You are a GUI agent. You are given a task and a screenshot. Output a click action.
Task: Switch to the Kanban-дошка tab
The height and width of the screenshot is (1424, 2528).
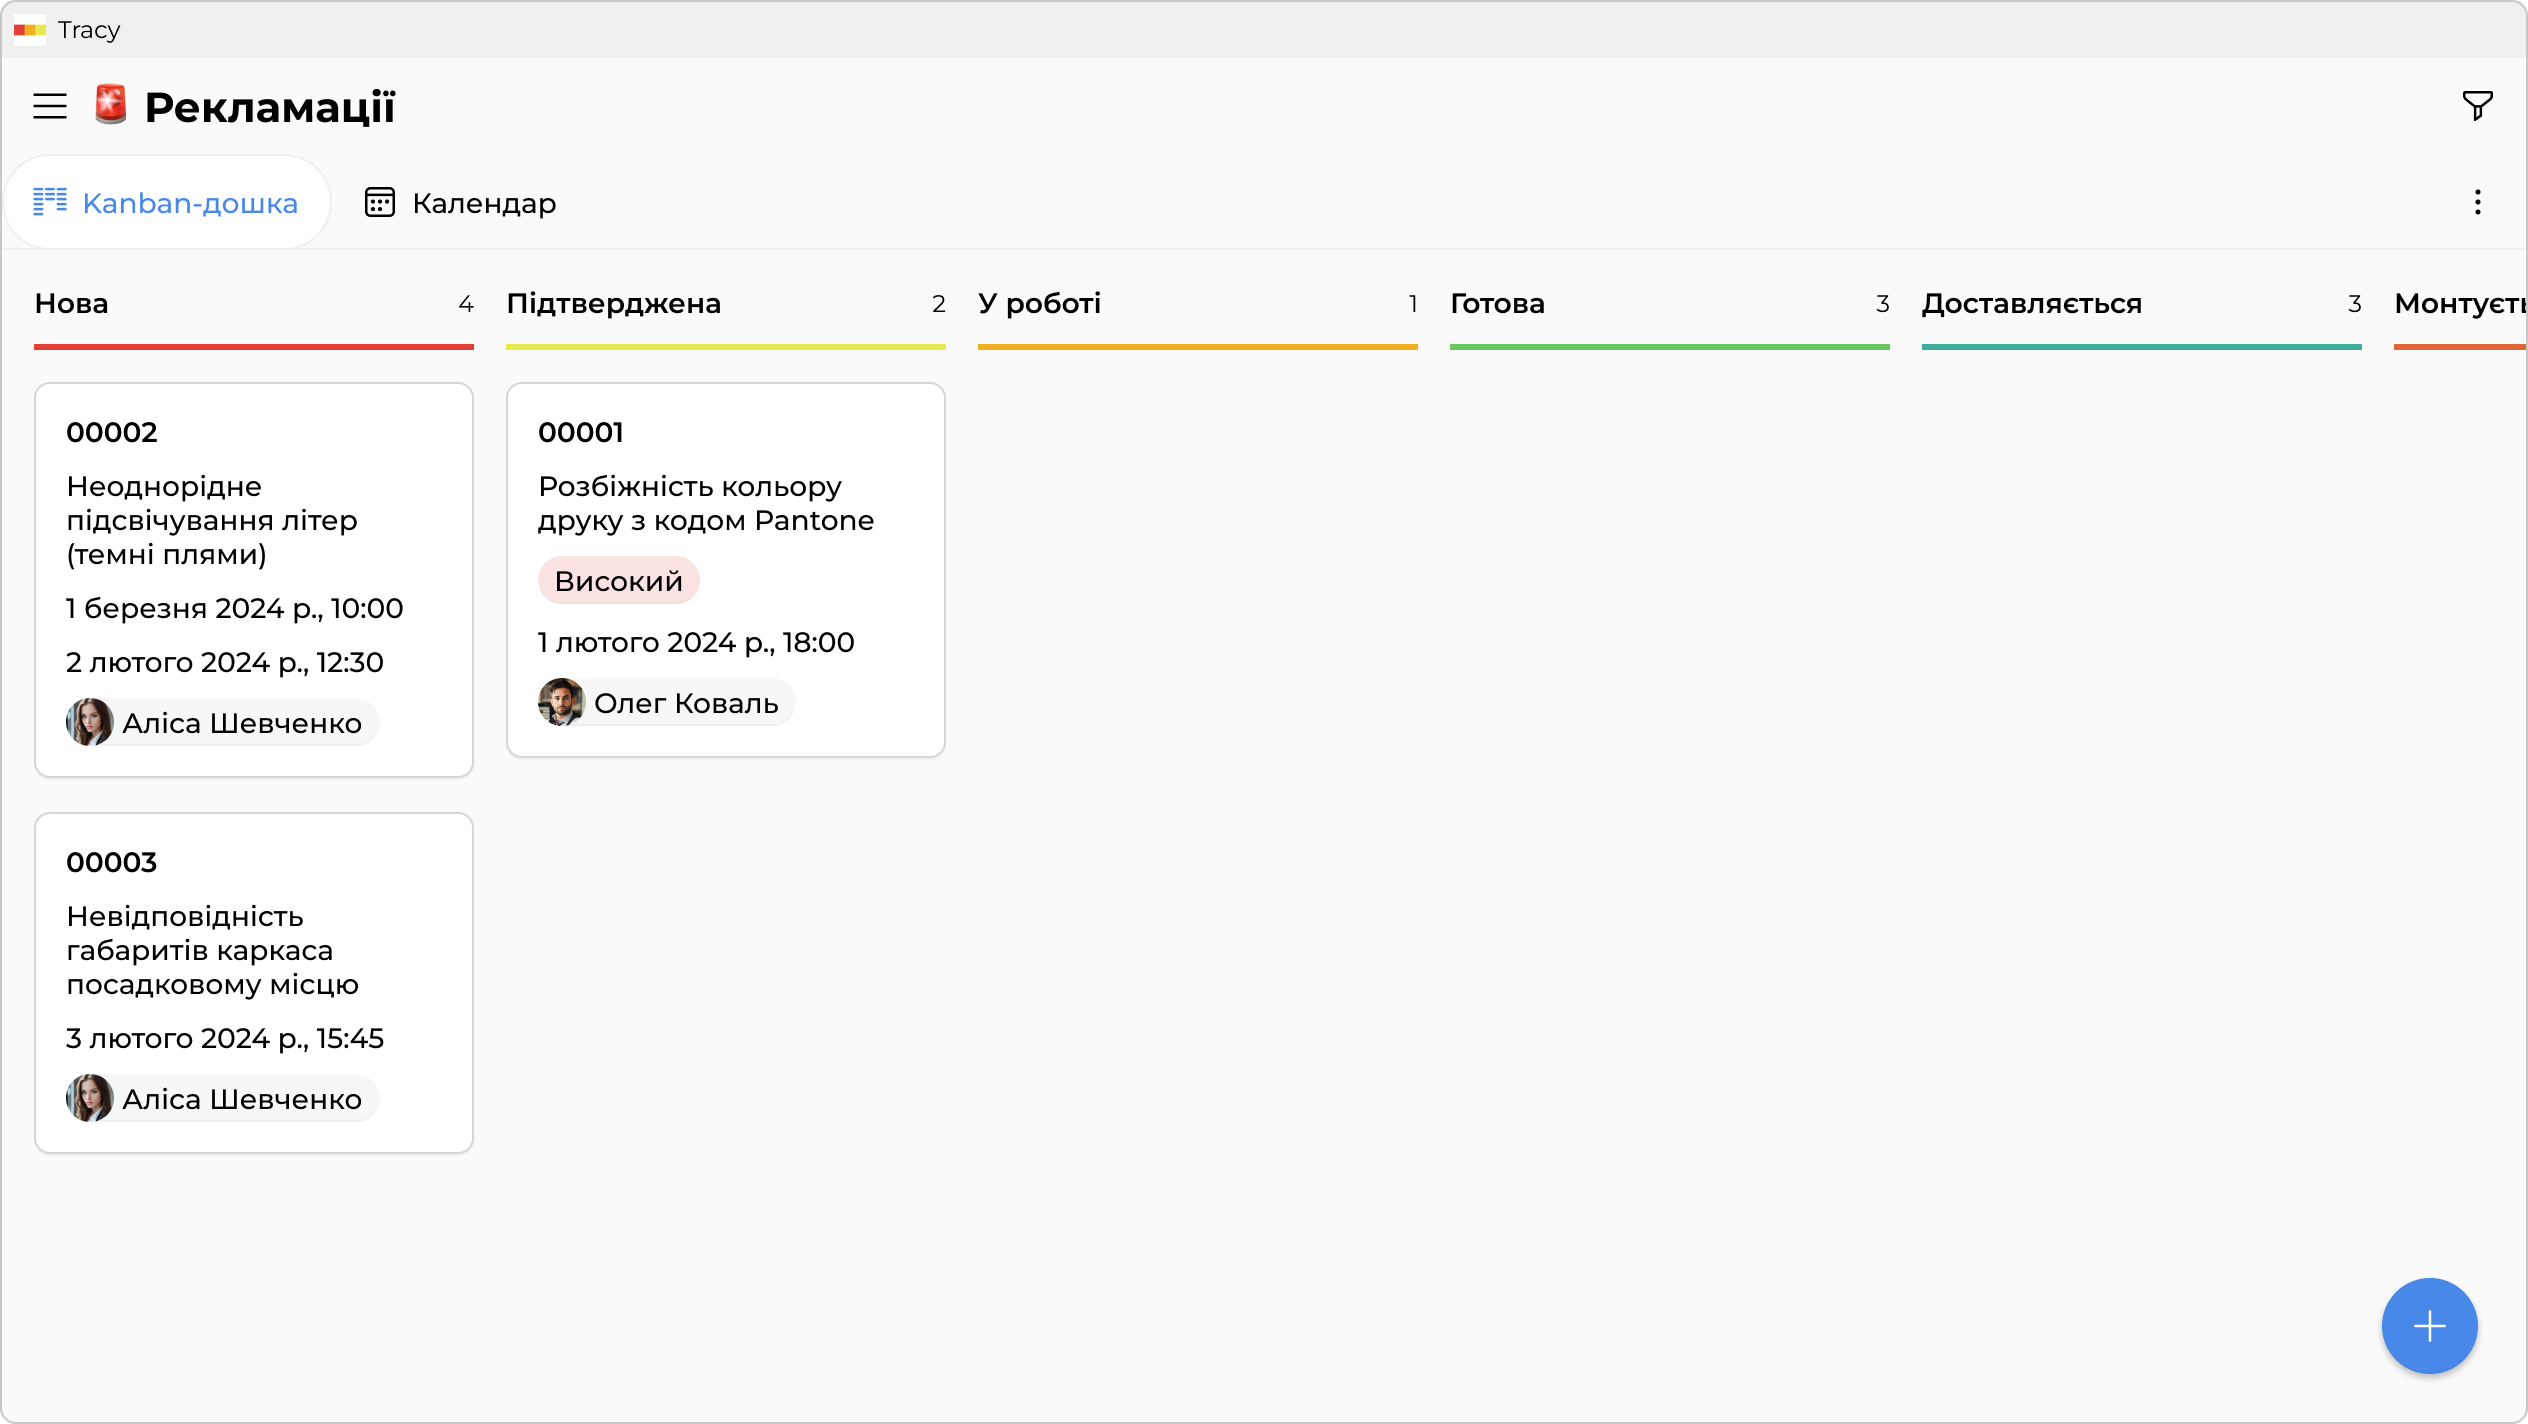[x=167, y=203]
